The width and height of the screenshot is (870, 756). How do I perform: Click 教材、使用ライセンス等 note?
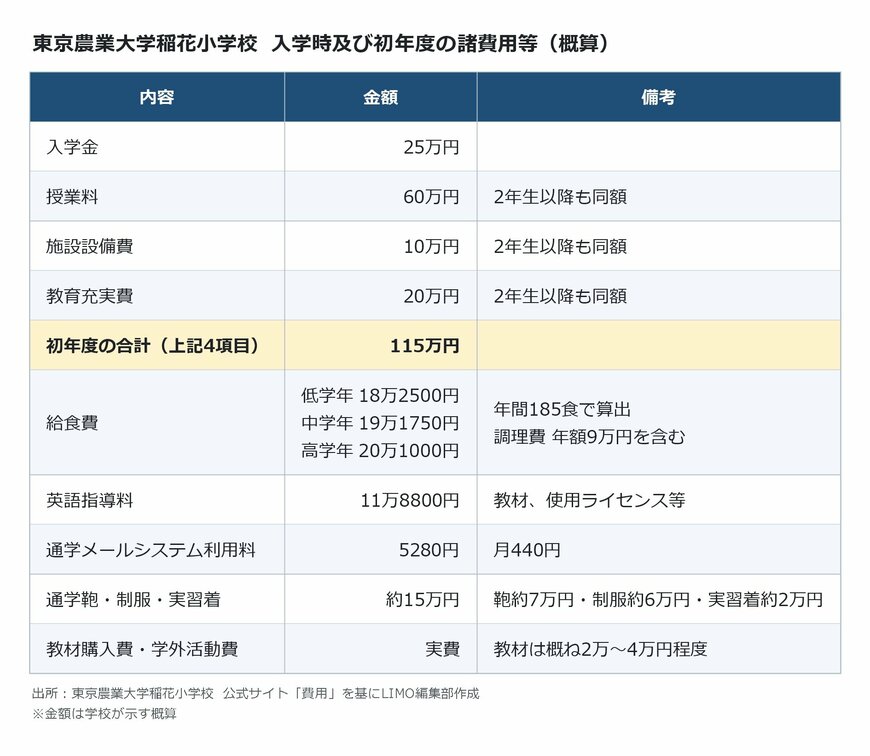[589, 500]
